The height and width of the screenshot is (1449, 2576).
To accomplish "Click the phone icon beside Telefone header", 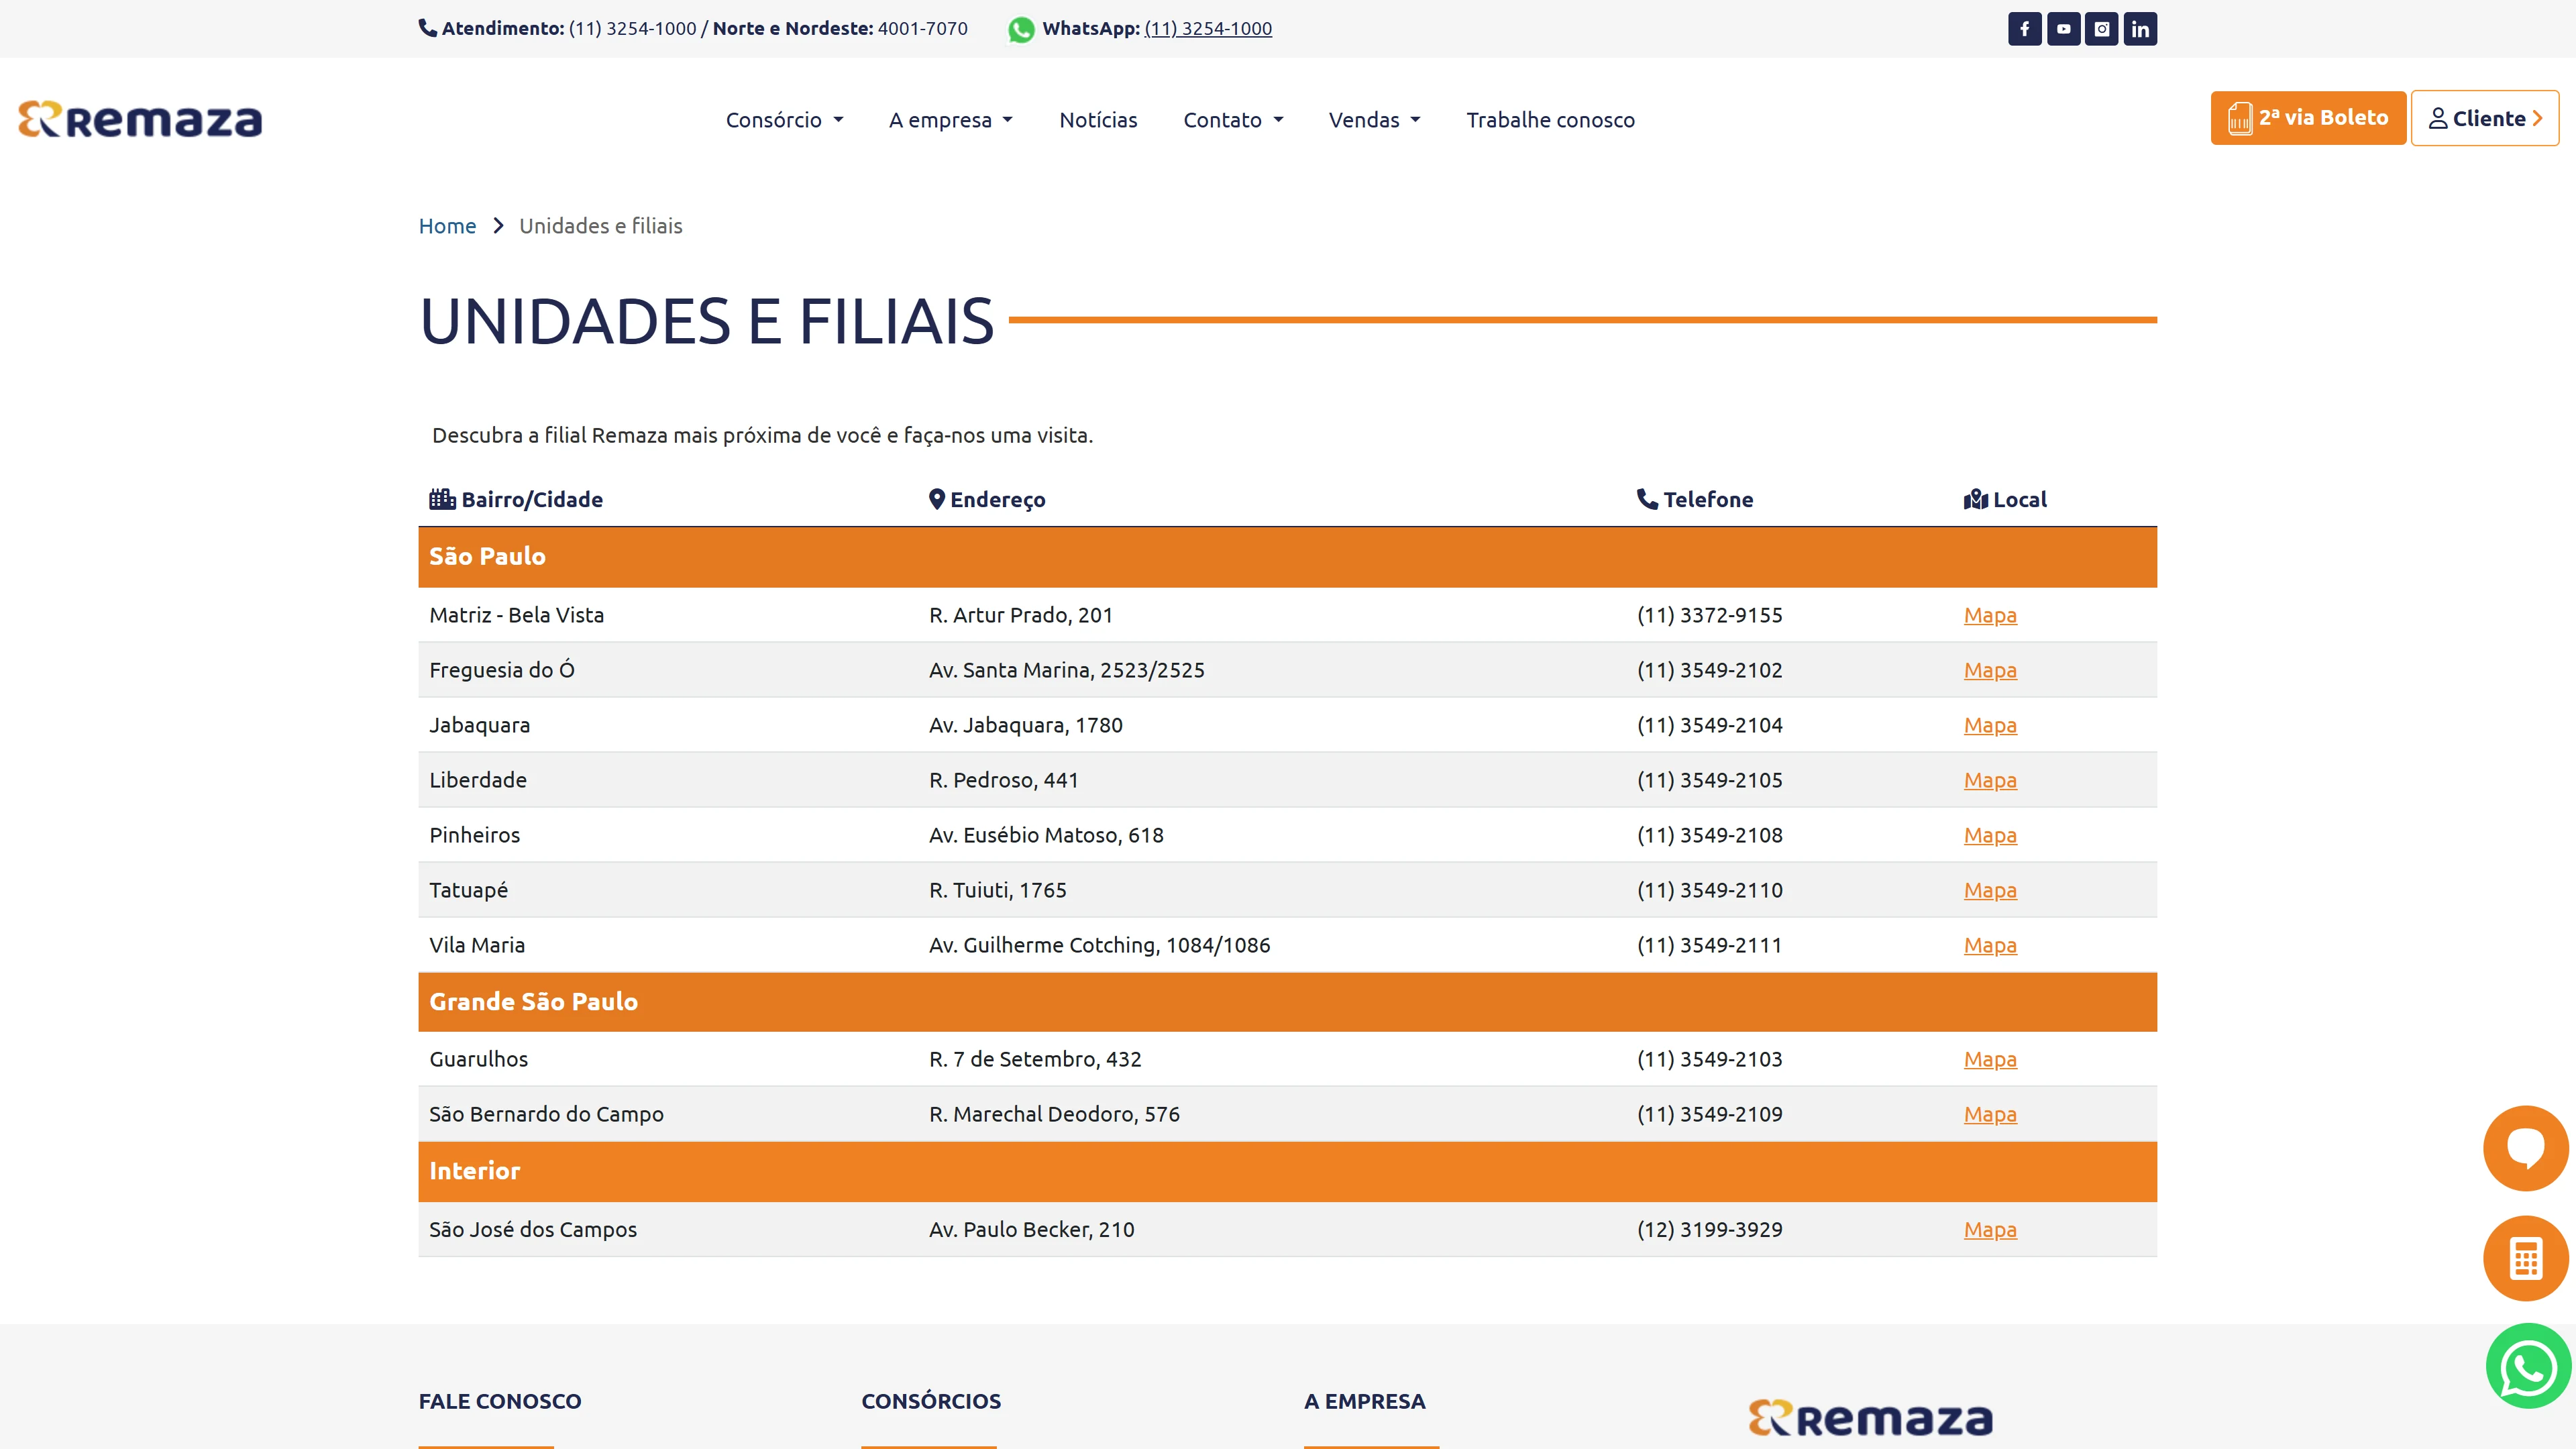I will coord(1647,499).
